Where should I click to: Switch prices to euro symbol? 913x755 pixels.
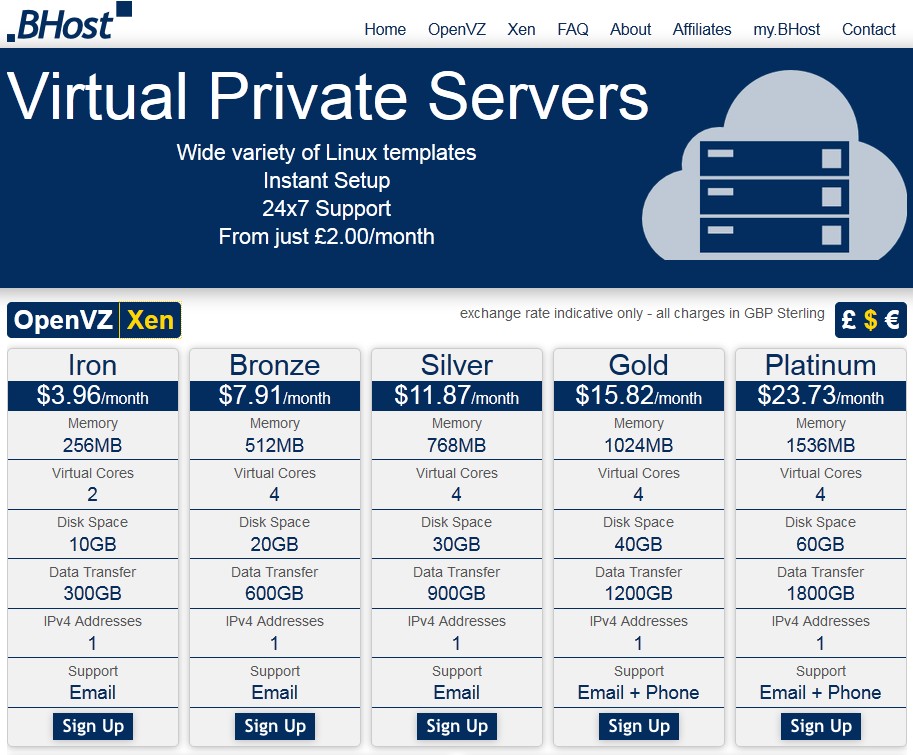(892, 320)
